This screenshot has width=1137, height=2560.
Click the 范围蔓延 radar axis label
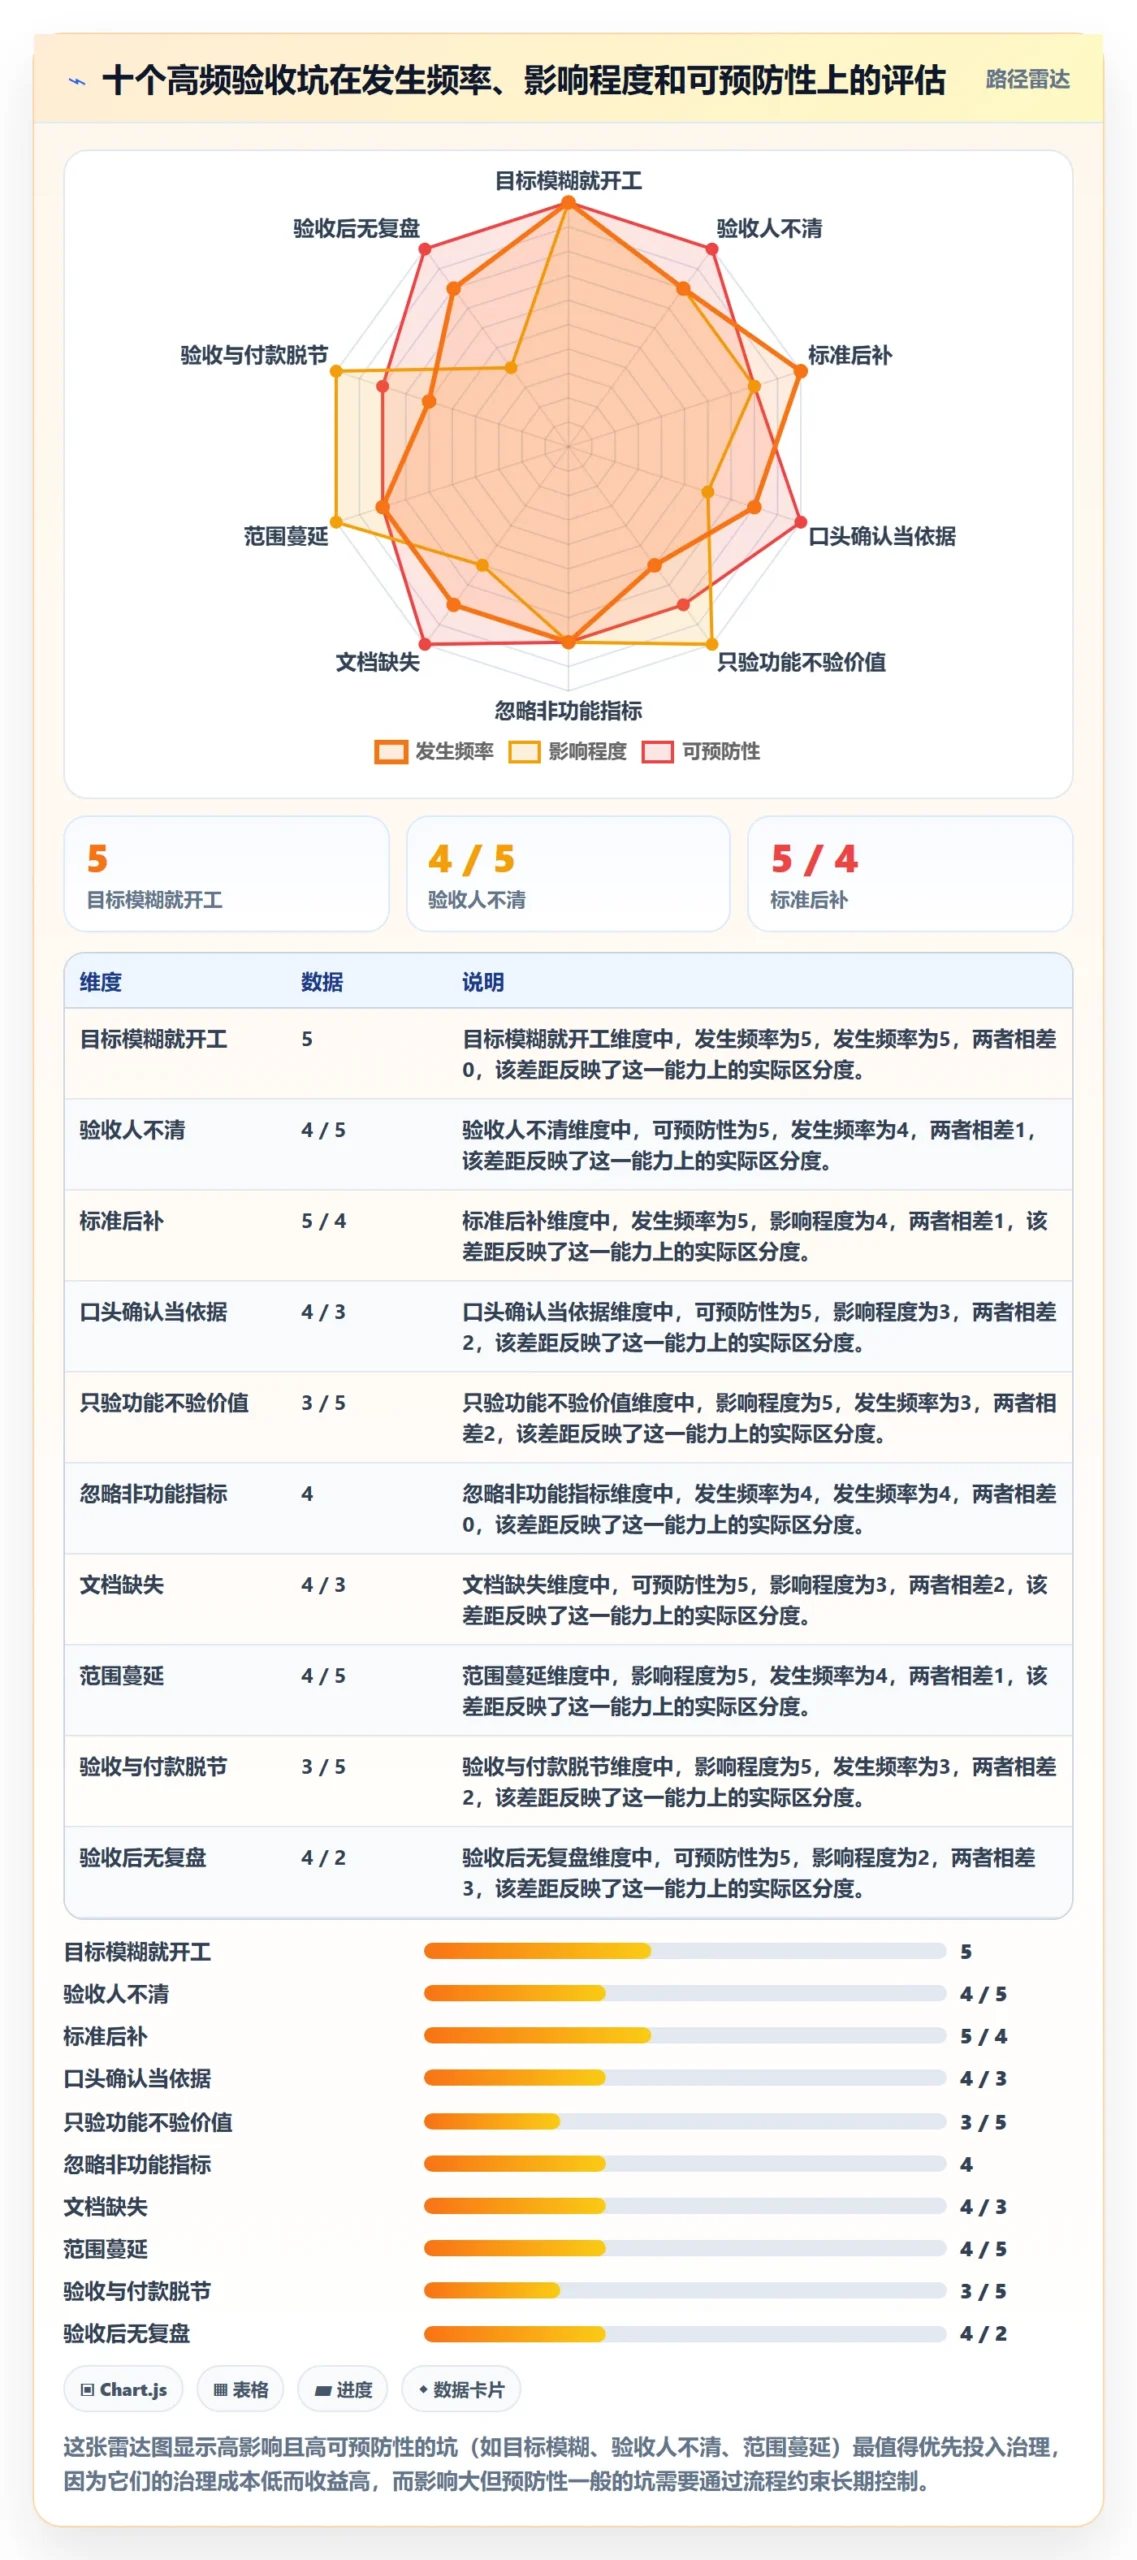[x=286, y=536]
